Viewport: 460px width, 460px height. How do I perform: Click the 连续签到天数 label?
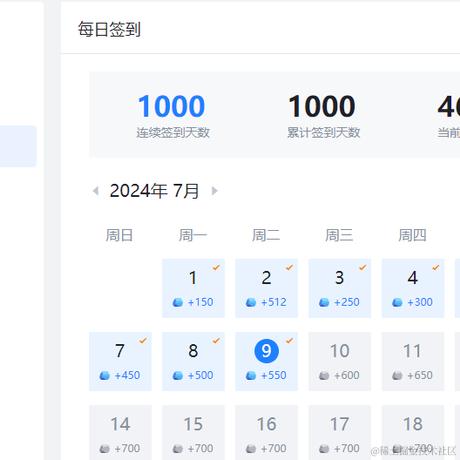coord(173,133)
